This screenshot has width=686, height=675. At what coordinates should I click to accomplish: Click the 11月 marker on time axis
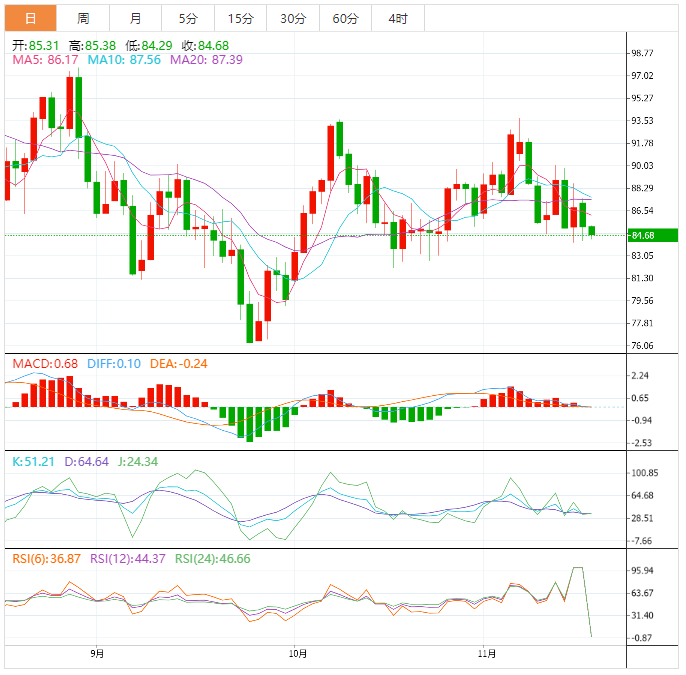pos(487,654)
